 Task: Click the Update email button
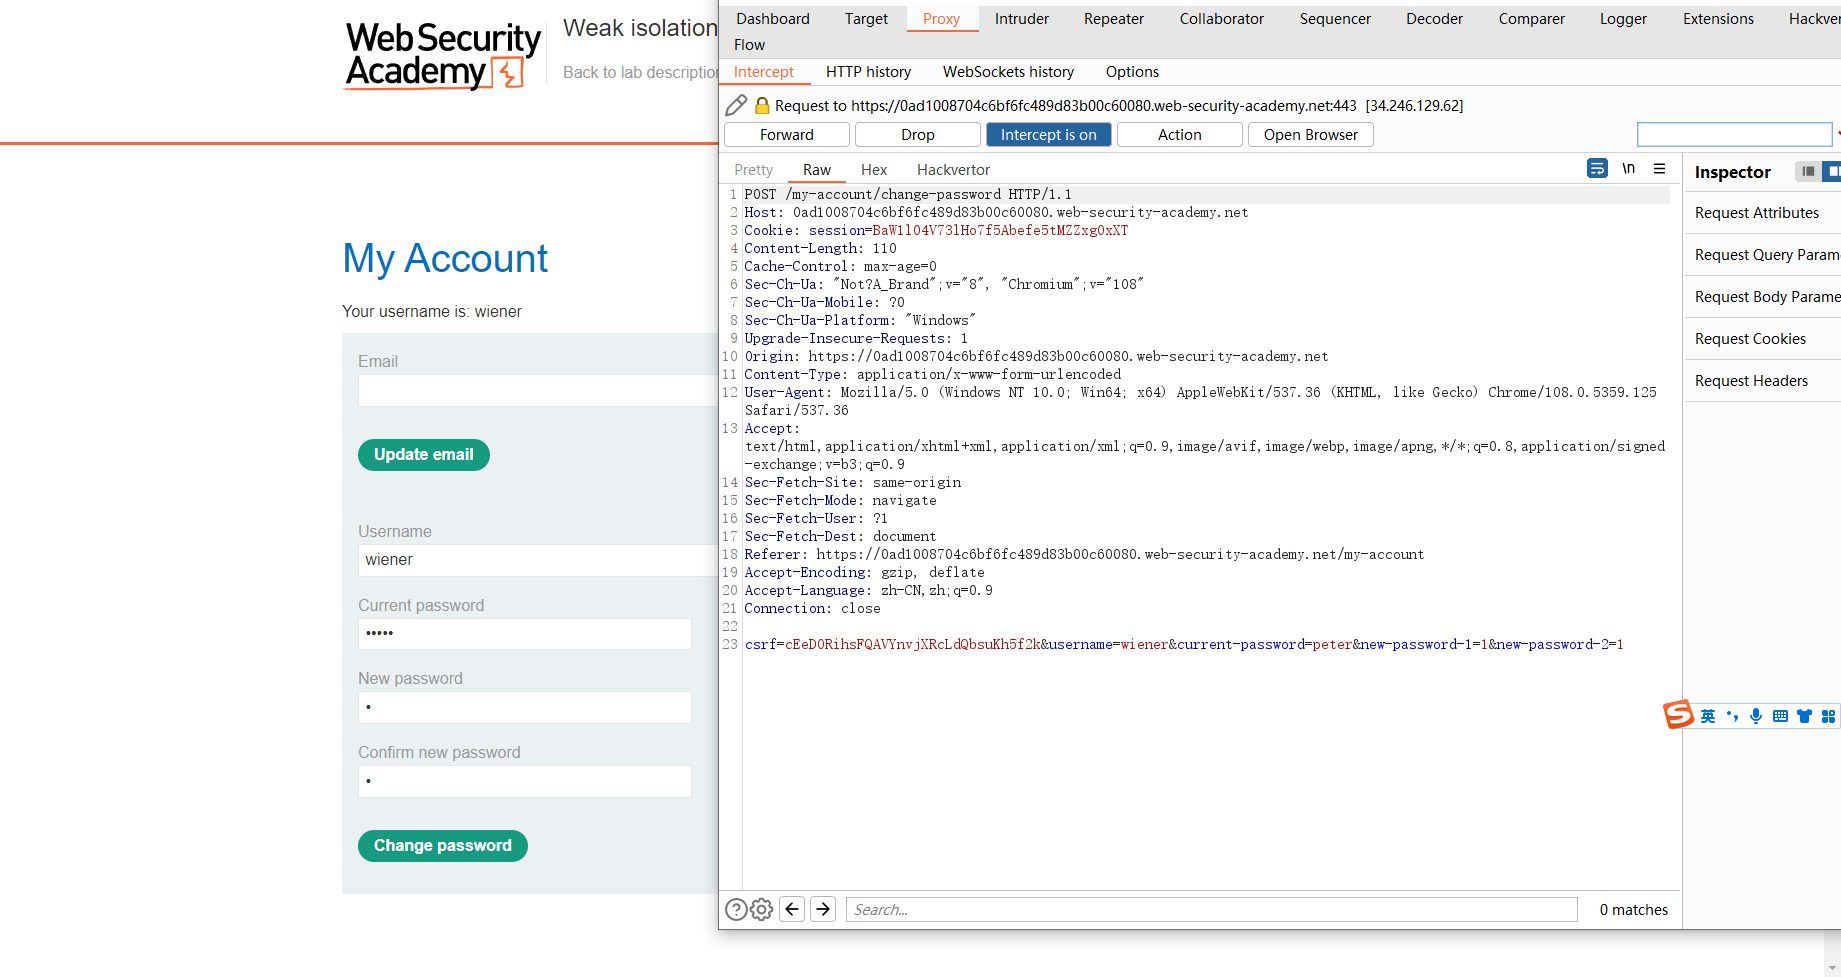424,455
